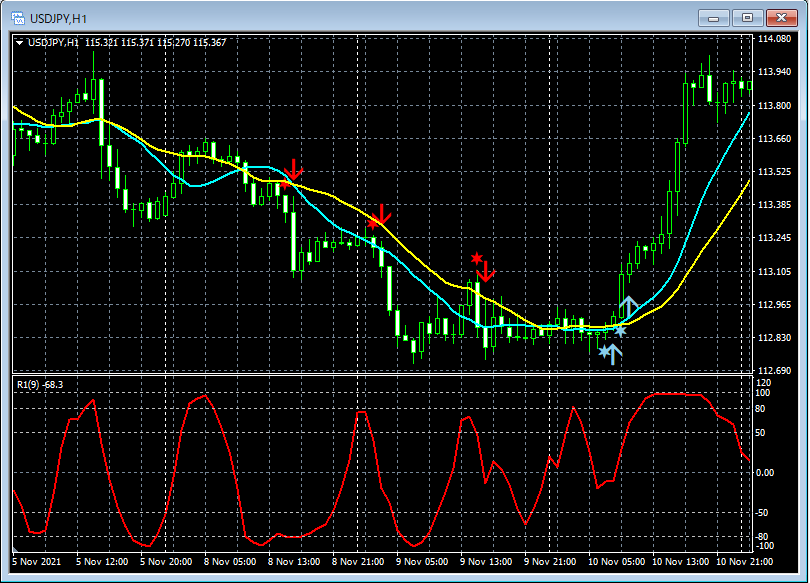Click the 10 Nov 13:00 time label
Viewport: 810px width, 583px height.
coord(681,562)
